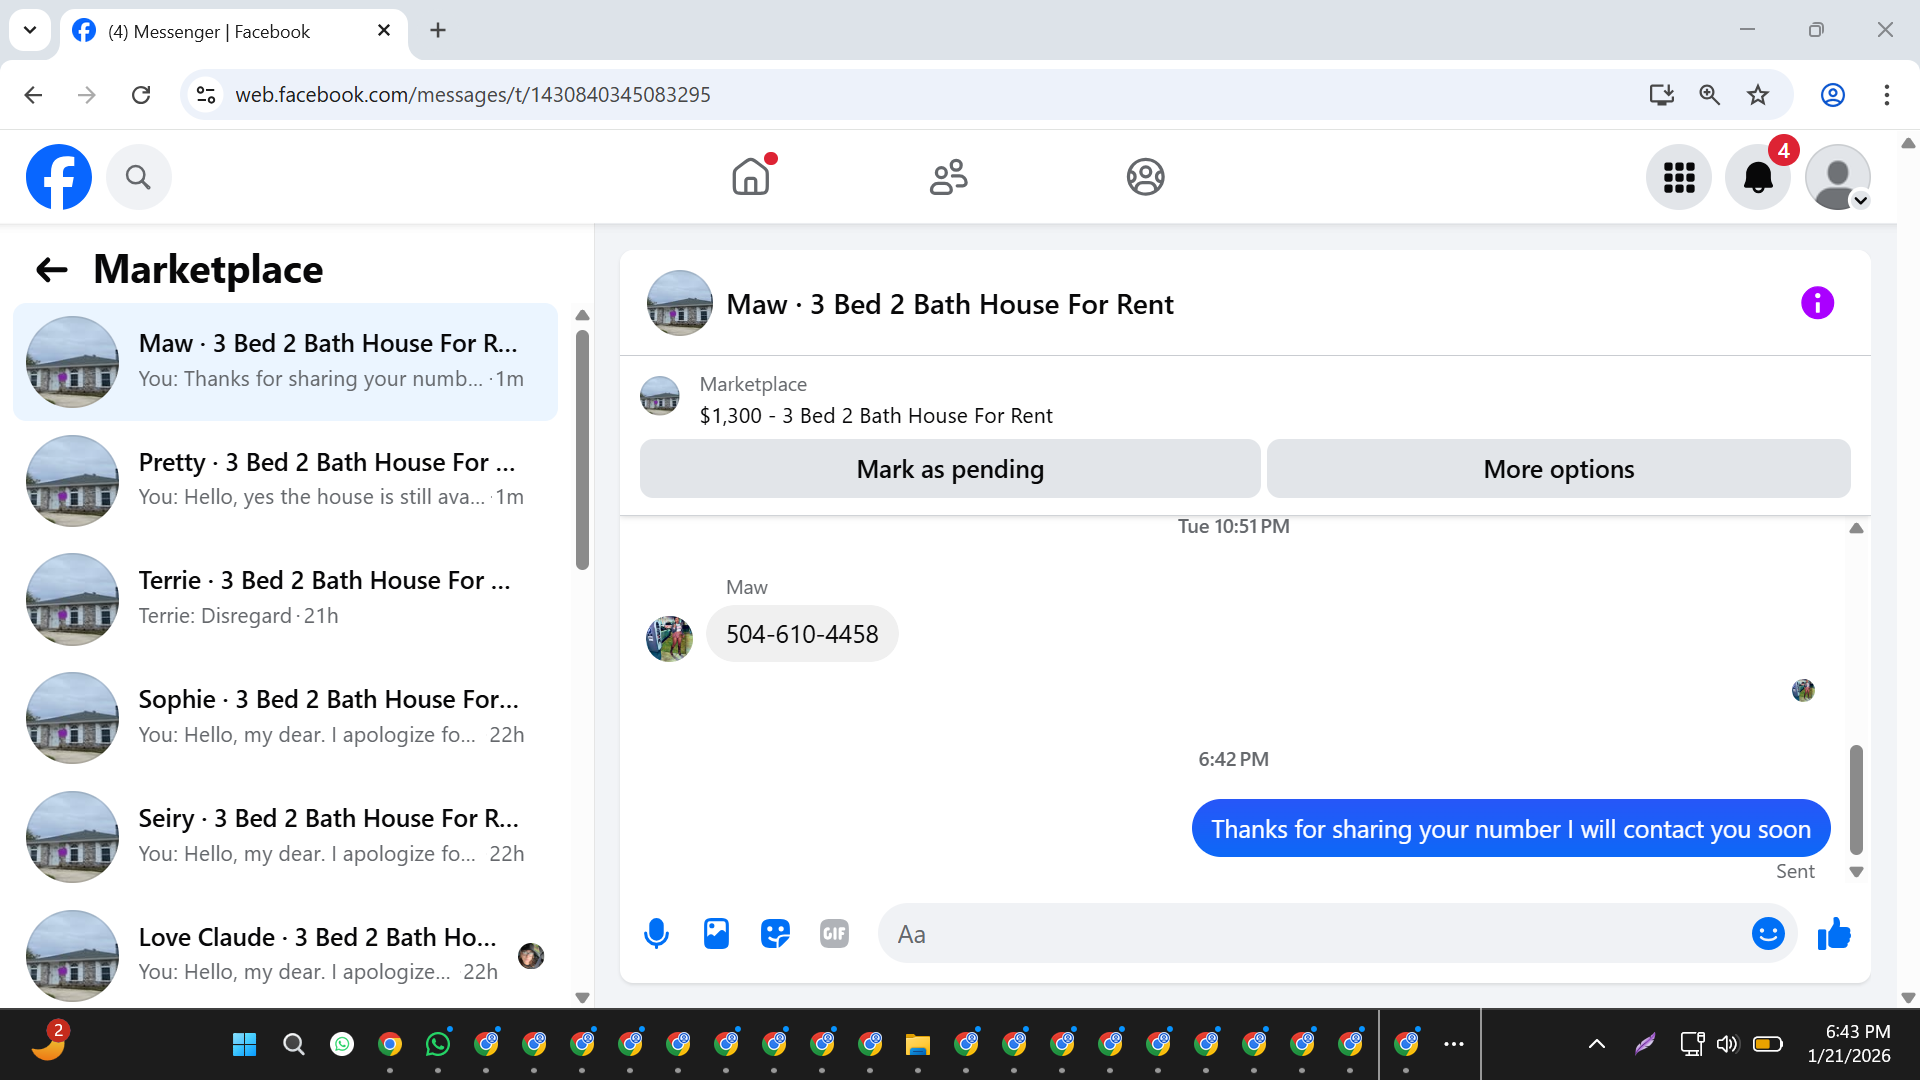
Task: Show hidden system tray icons
Action: coord(1597,1044)
